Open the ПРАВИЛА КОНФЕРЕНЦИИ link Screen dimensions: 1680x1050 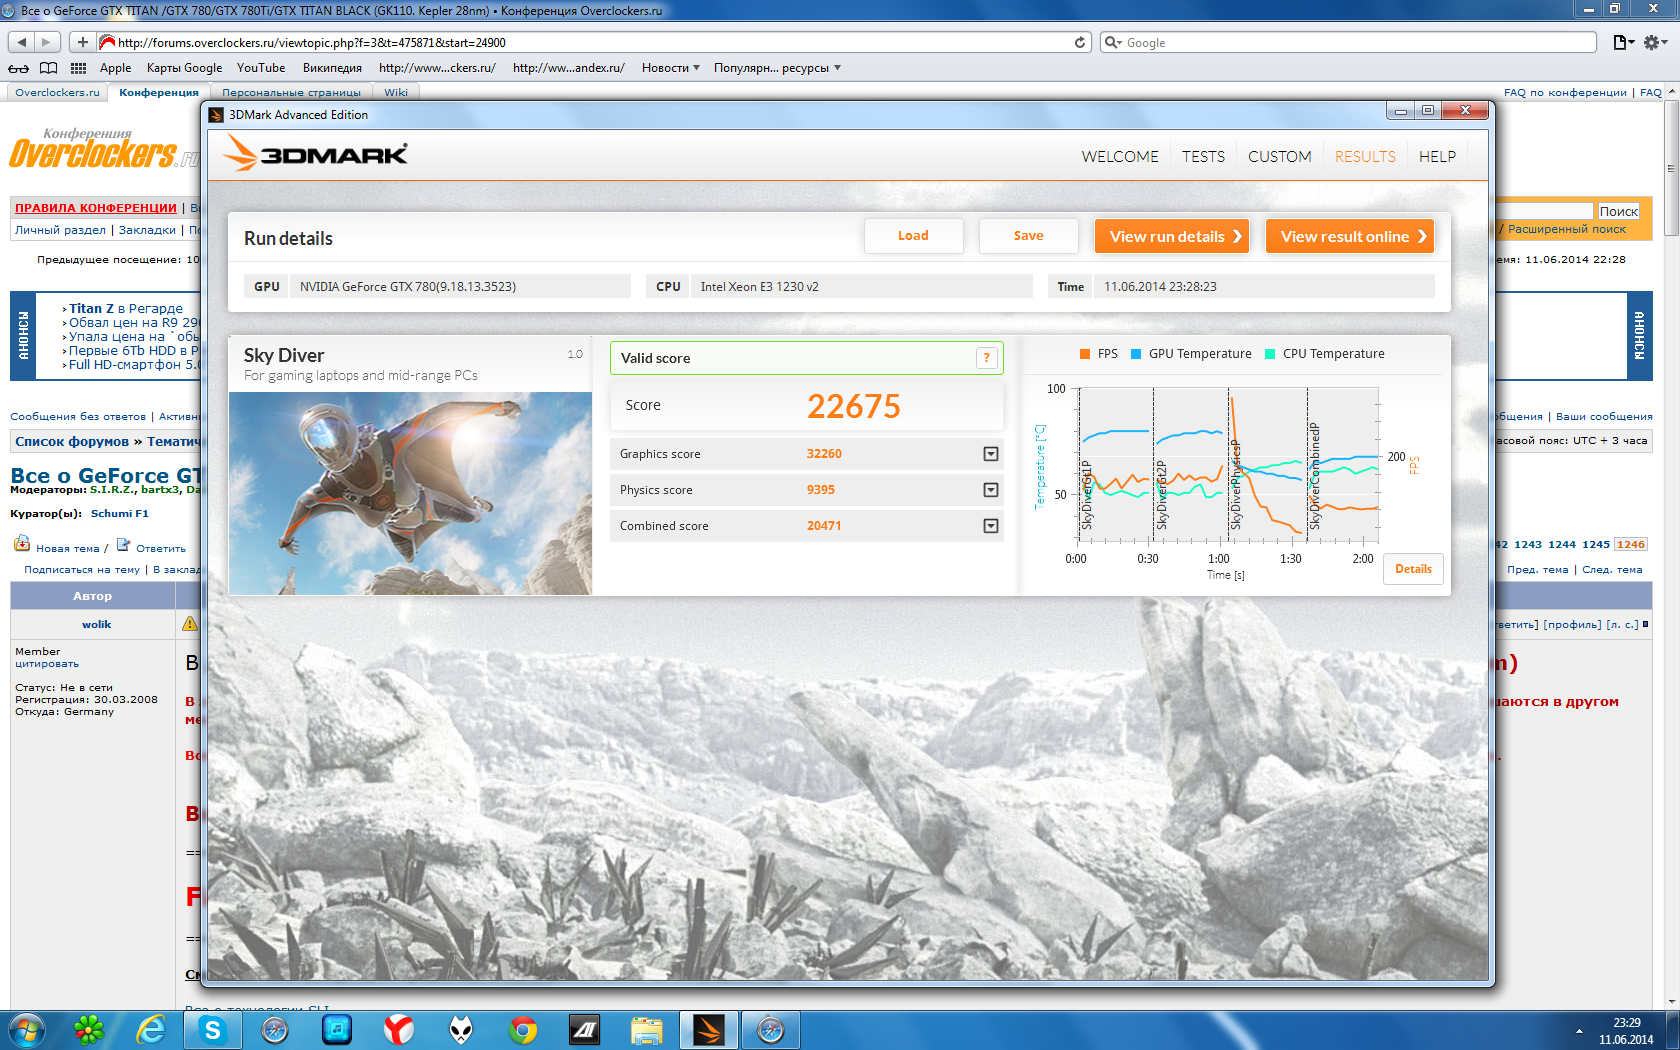pyautogui.click(x=96, y=208)
